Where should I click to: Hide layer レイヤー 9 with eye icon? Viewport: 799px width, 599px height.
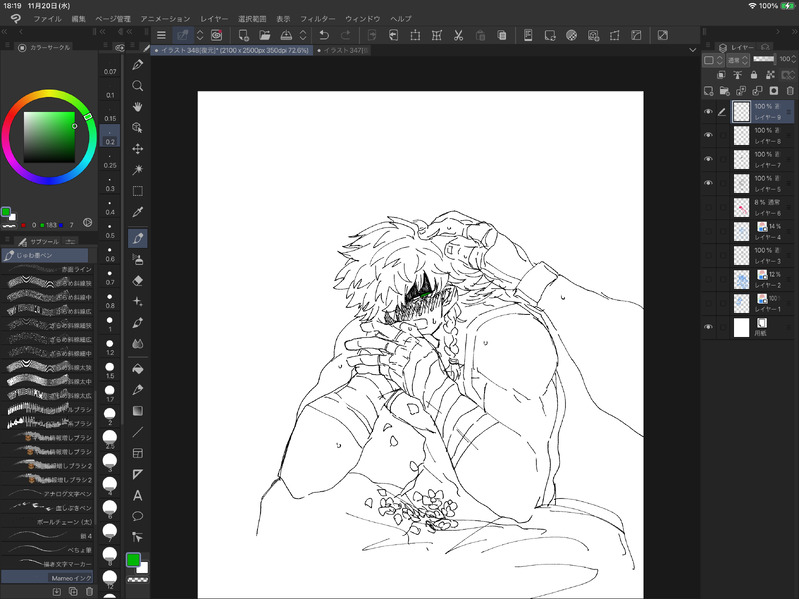(x=708, y=112)
